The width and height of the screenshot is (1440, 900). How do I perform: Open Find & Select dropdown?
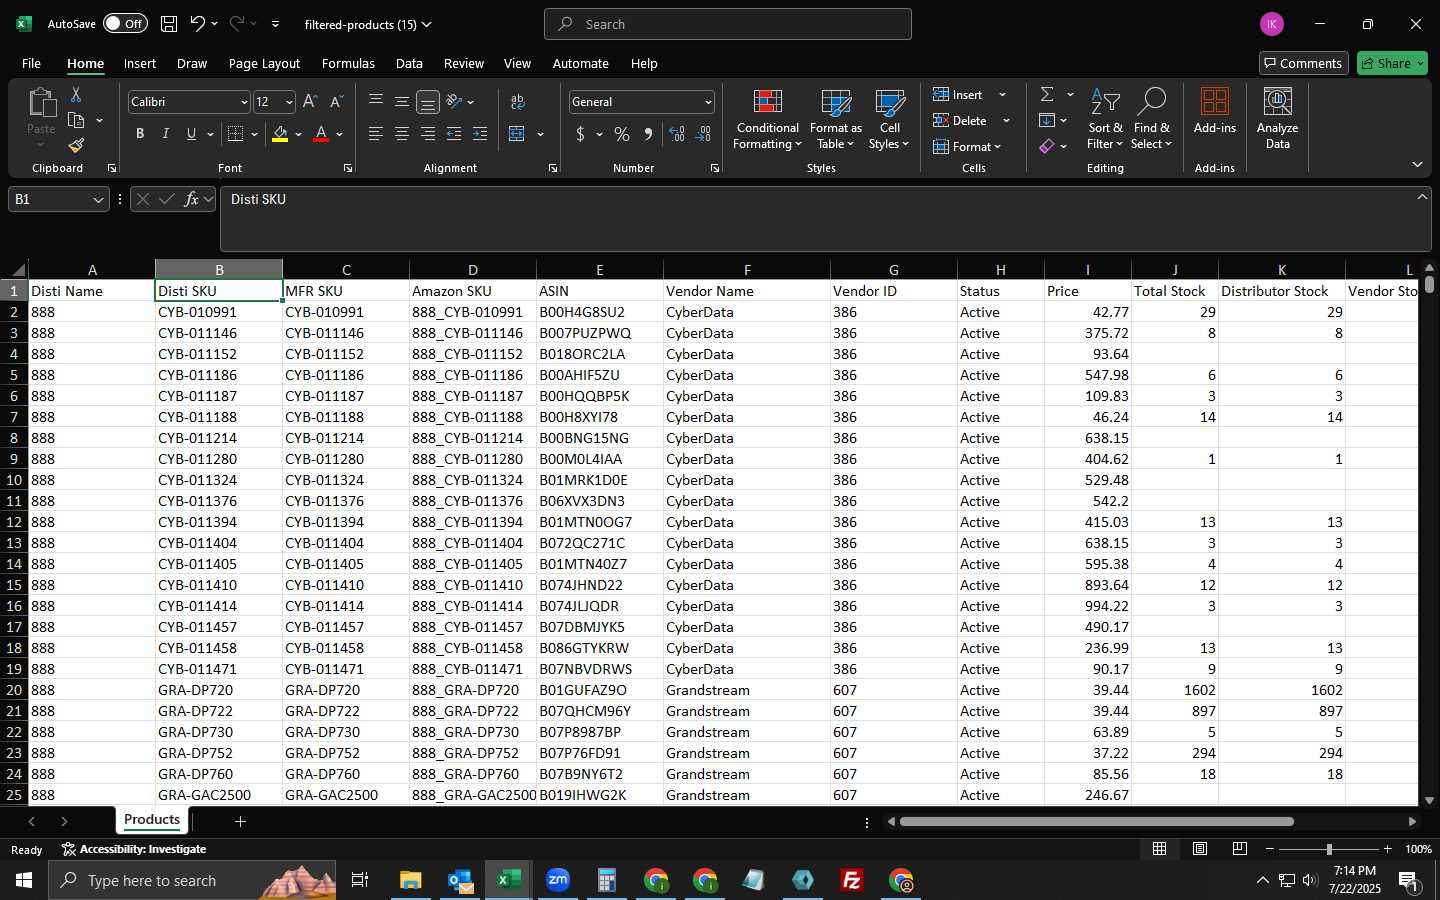[1151, 120]
